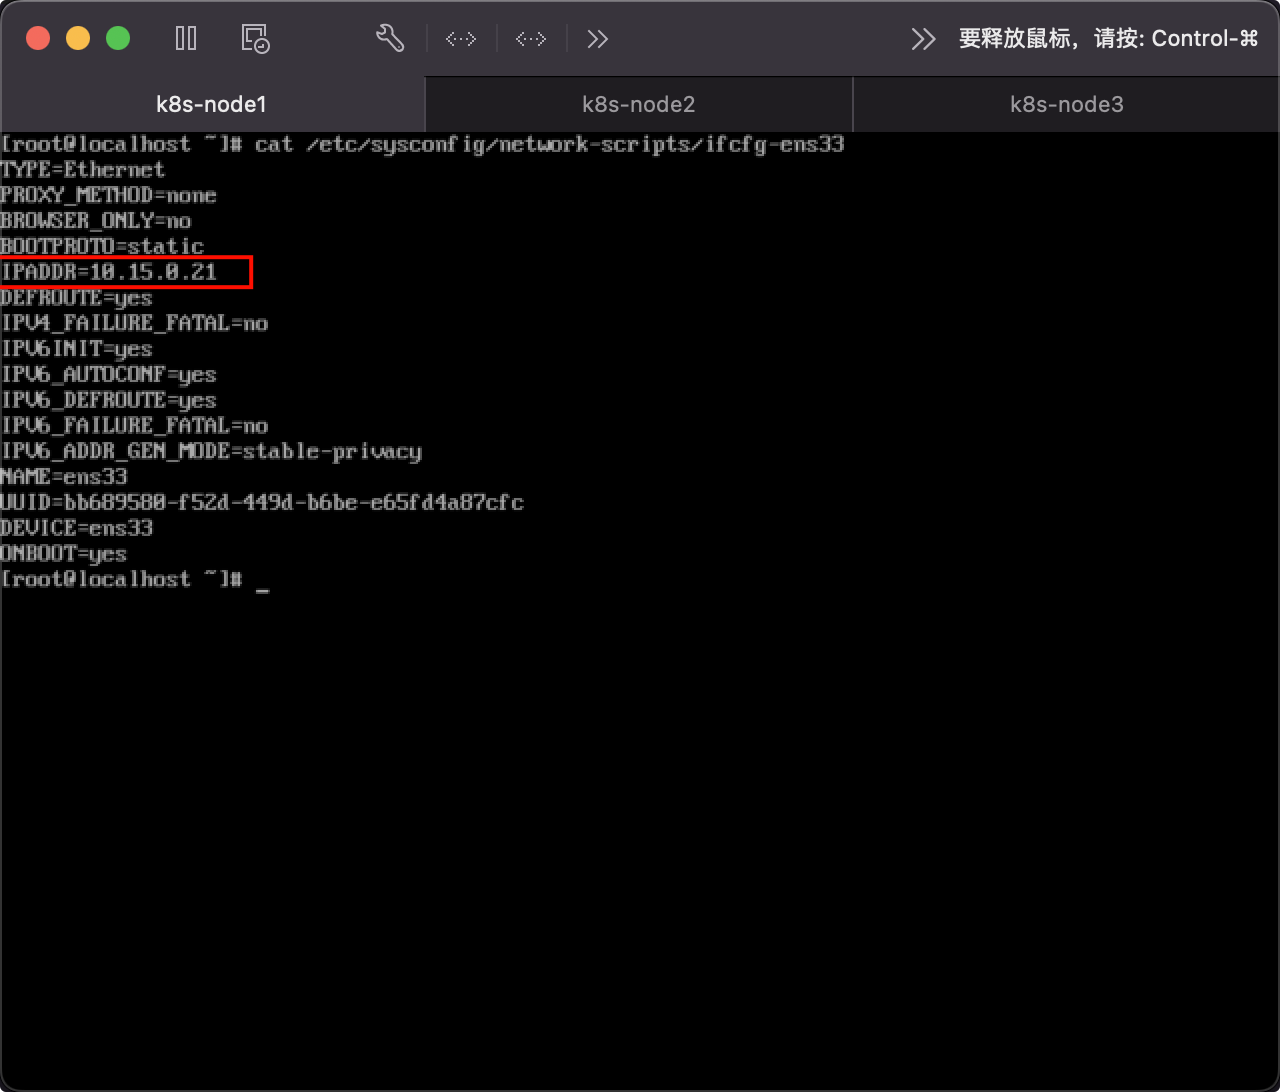Switch to the k8s-node1 tab

[212, 104]
